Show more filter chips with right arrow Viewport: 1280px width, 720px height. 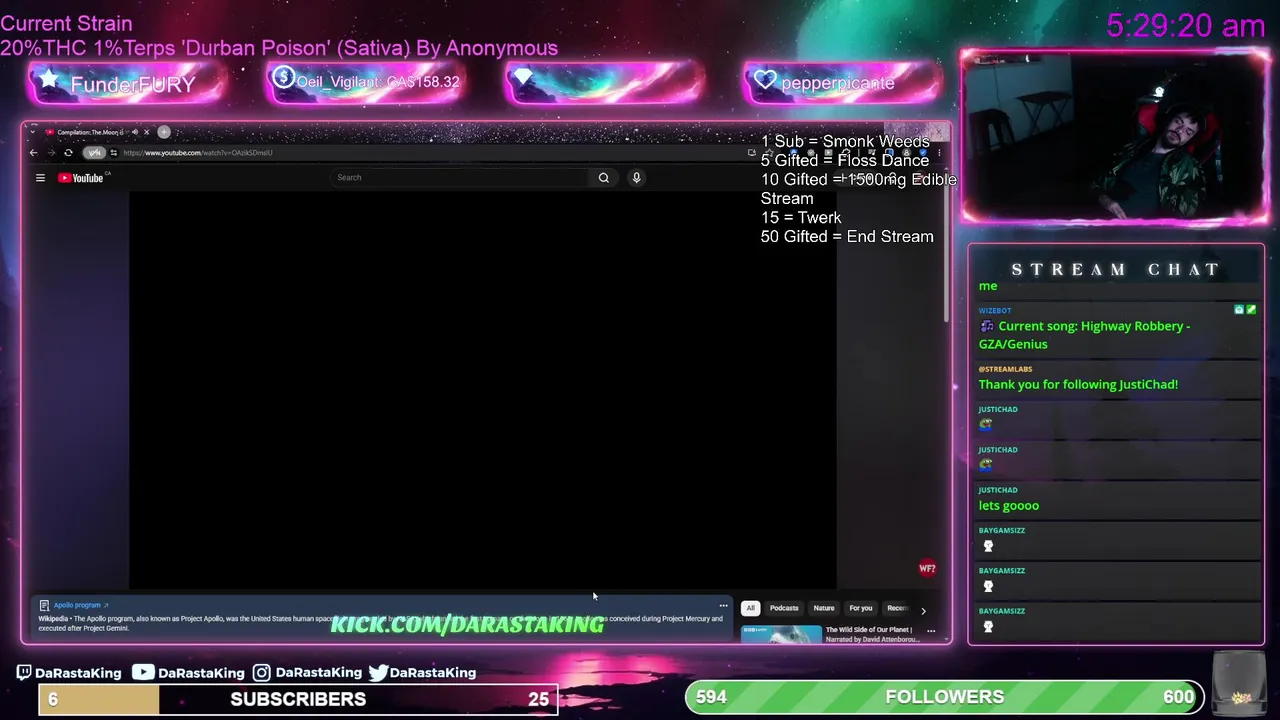(x=923, y=609)
